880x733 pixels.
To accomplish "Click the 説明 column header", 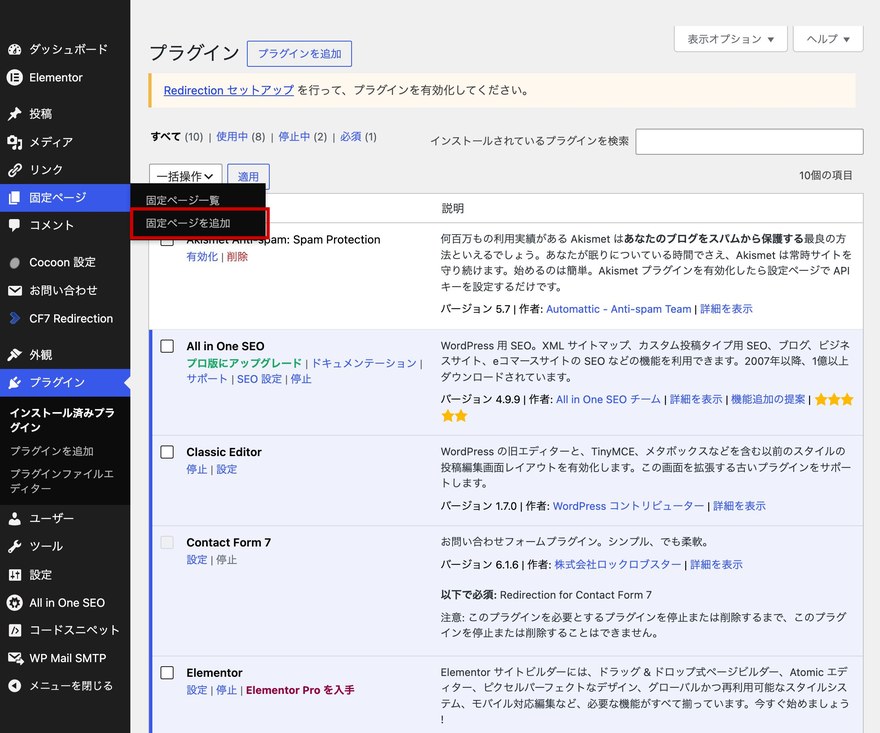I will point(452,208).
